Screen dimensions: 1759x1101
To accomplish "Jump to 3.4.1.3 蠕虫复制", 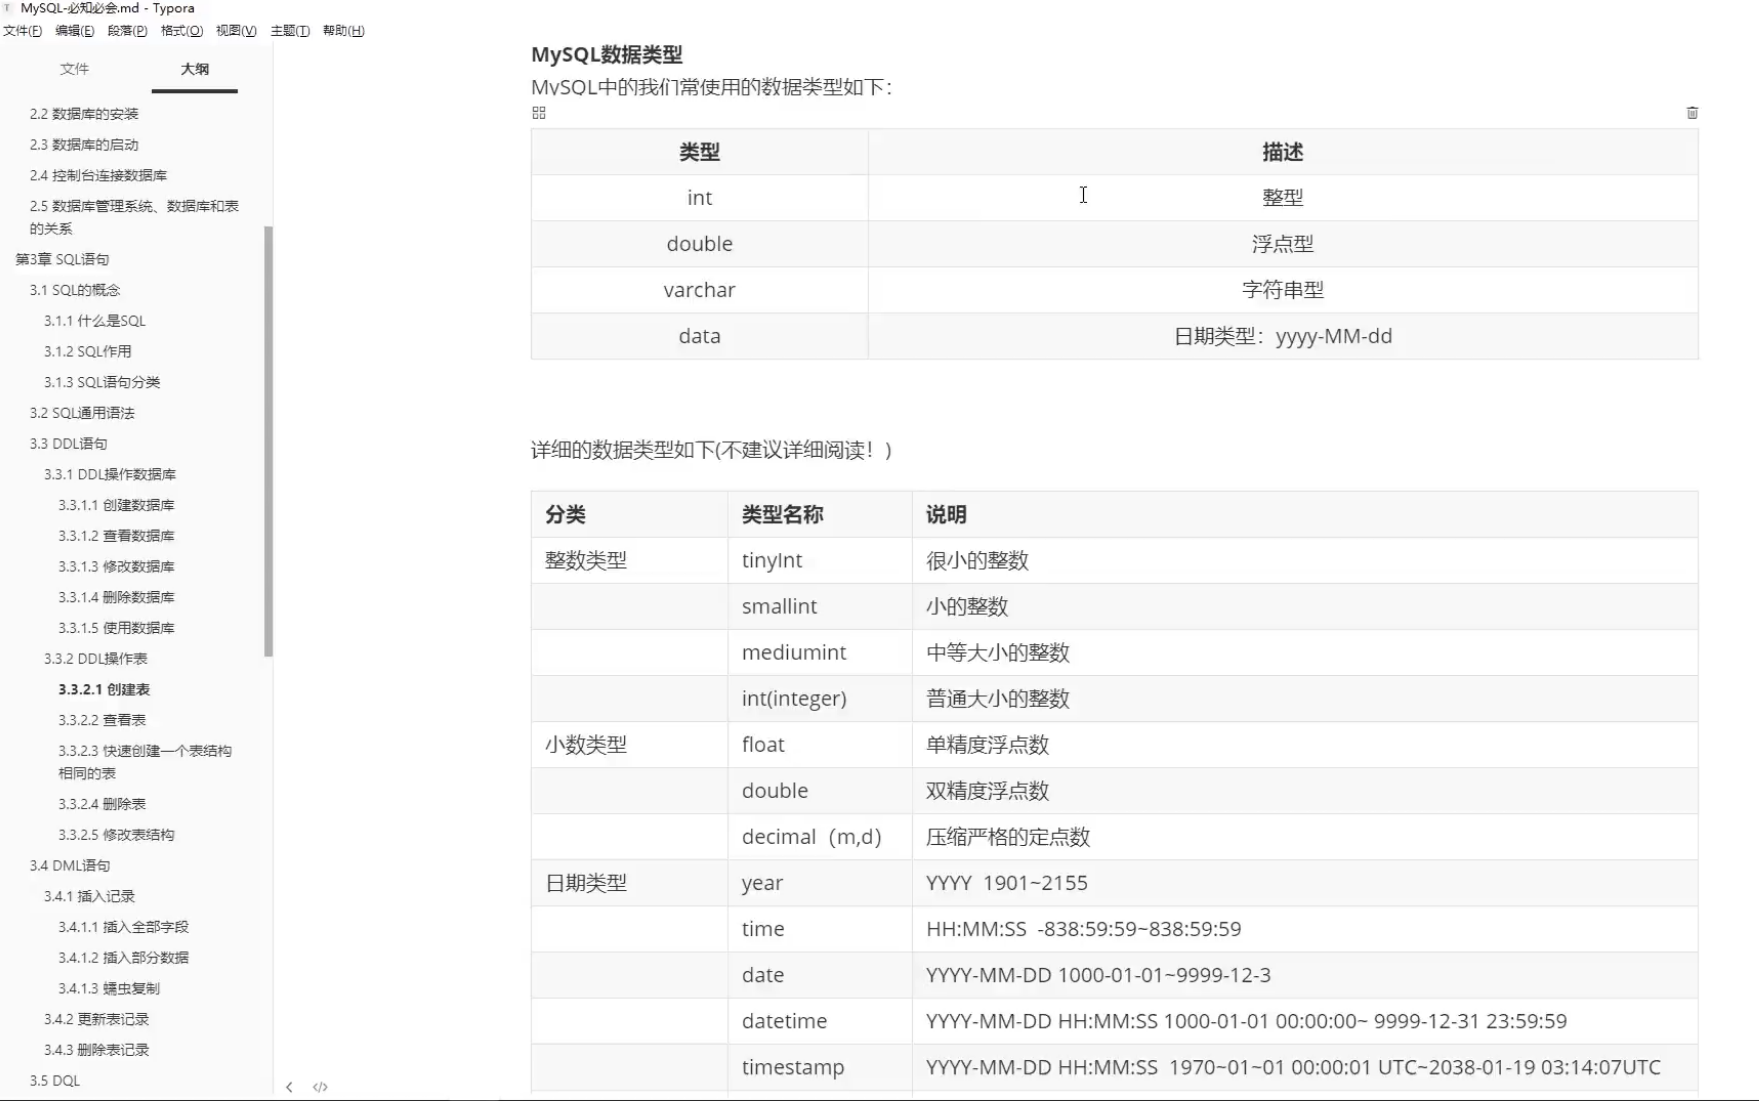I will pos(109,989).
